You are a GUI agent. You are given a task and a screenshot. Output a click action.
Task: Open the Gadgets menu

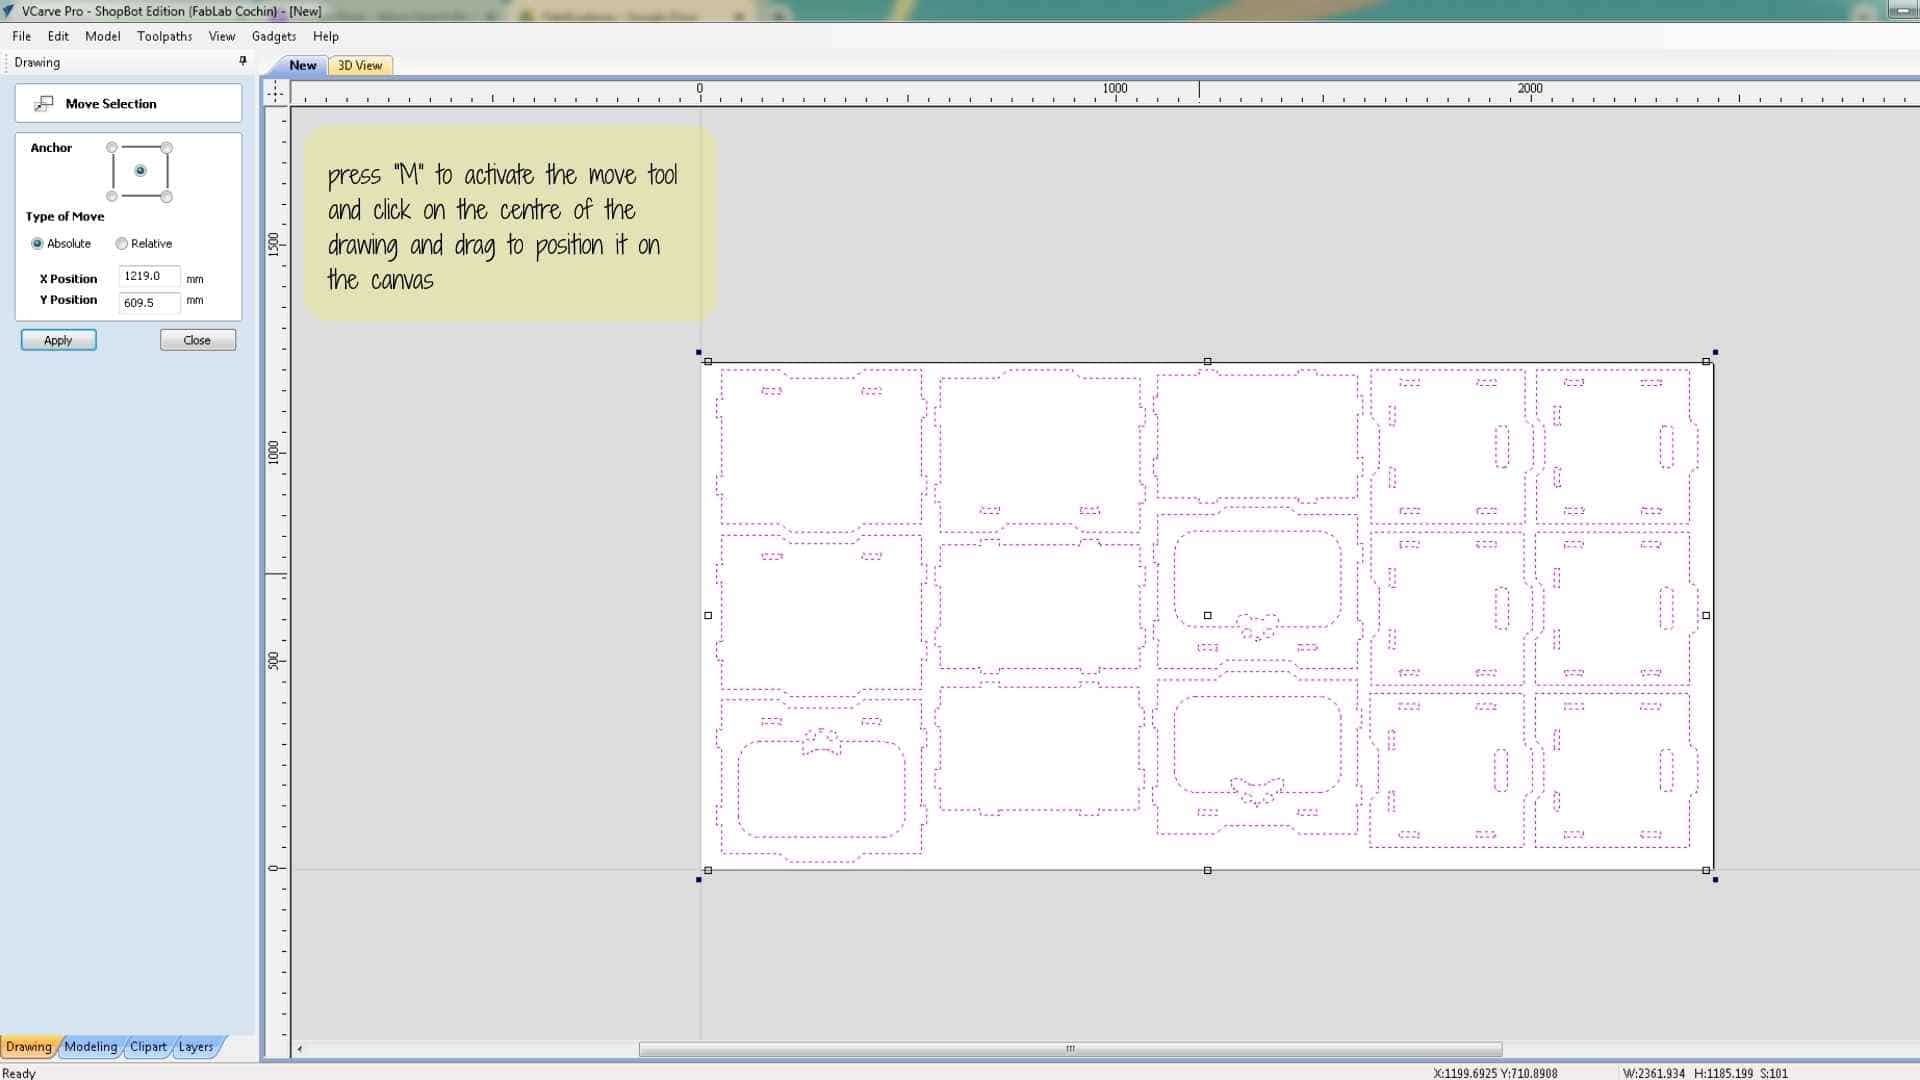[273, 36]
